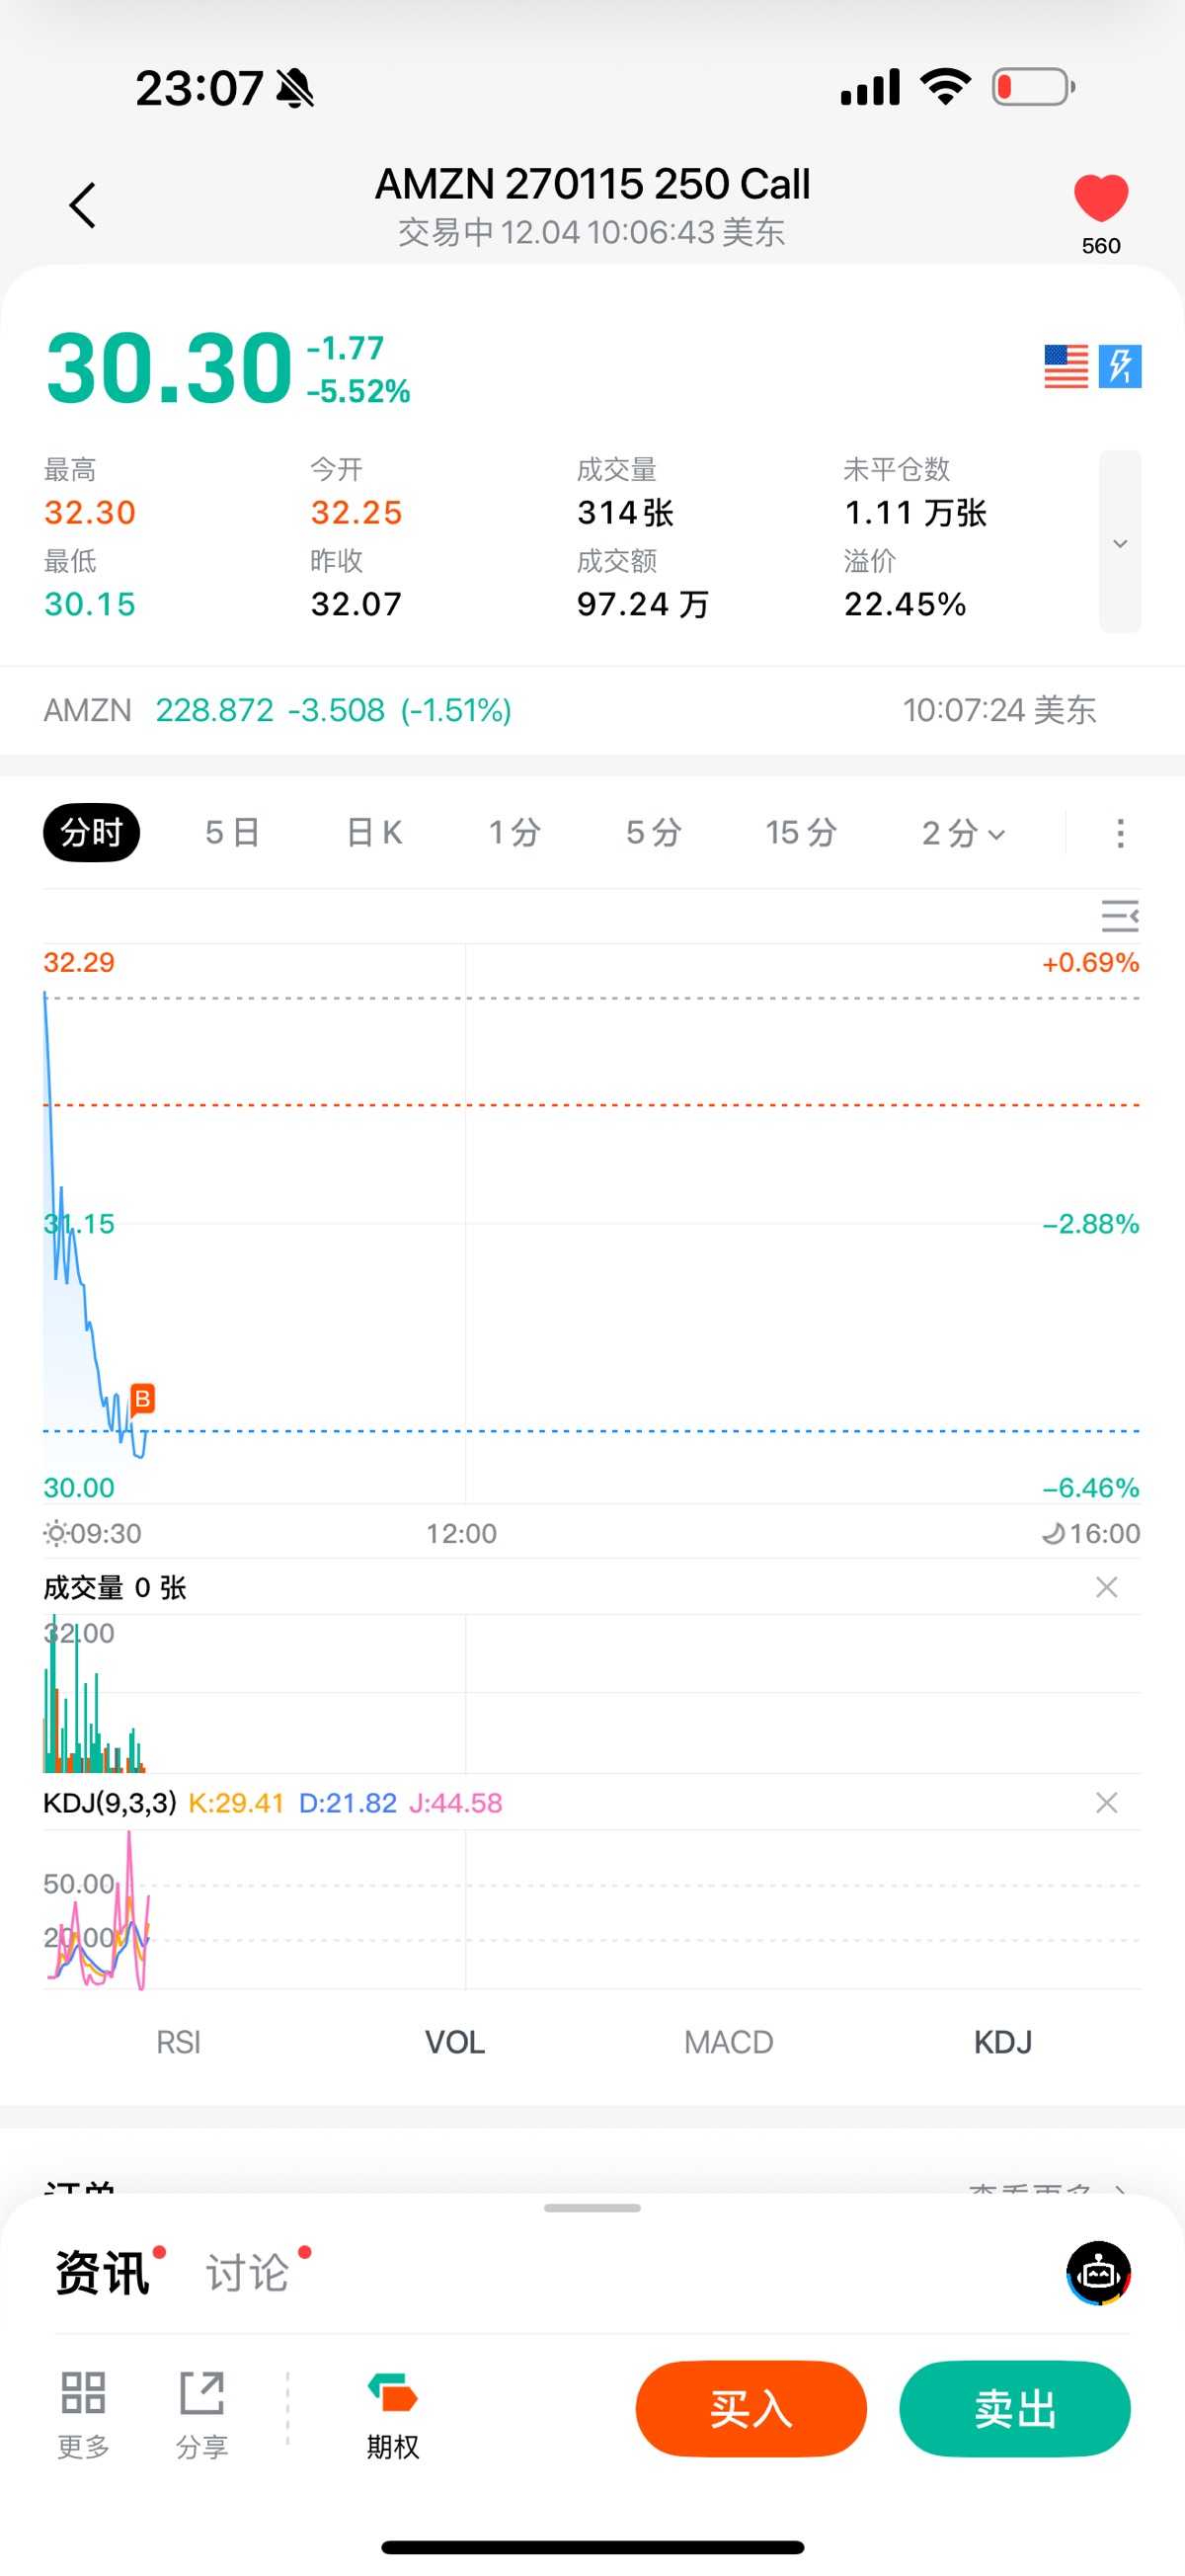Expand the quote details chevron panel
1185x2576 pixels.
pyautogui.click(x=1120, y=543)
